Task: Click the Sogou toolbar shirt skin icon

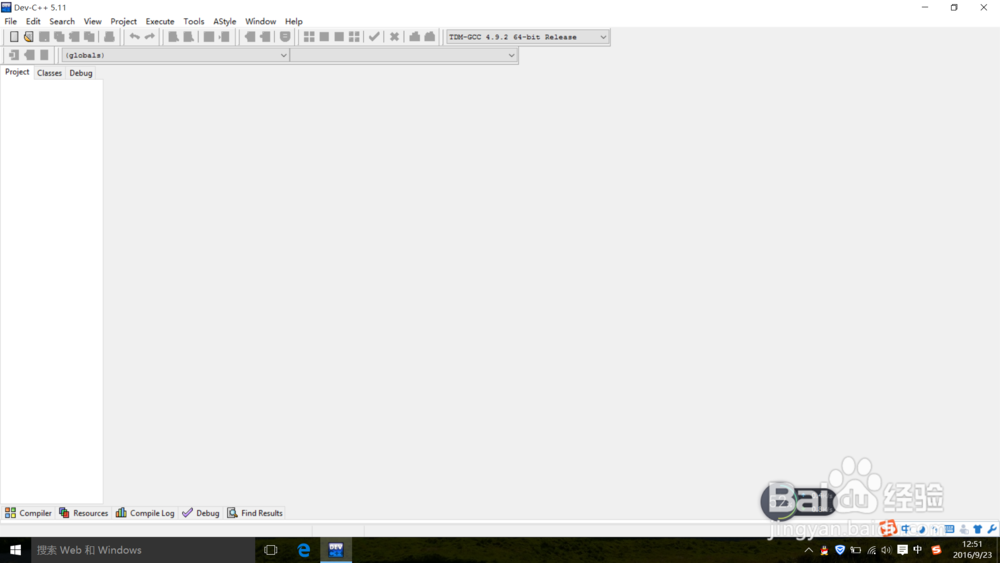Action: pos(978,529)
